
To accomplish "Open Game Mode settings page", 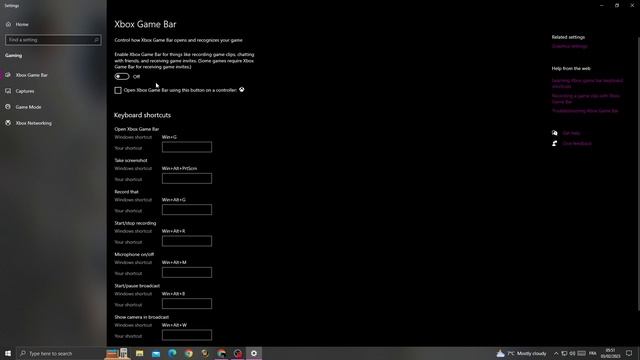I will pos(23,107).
